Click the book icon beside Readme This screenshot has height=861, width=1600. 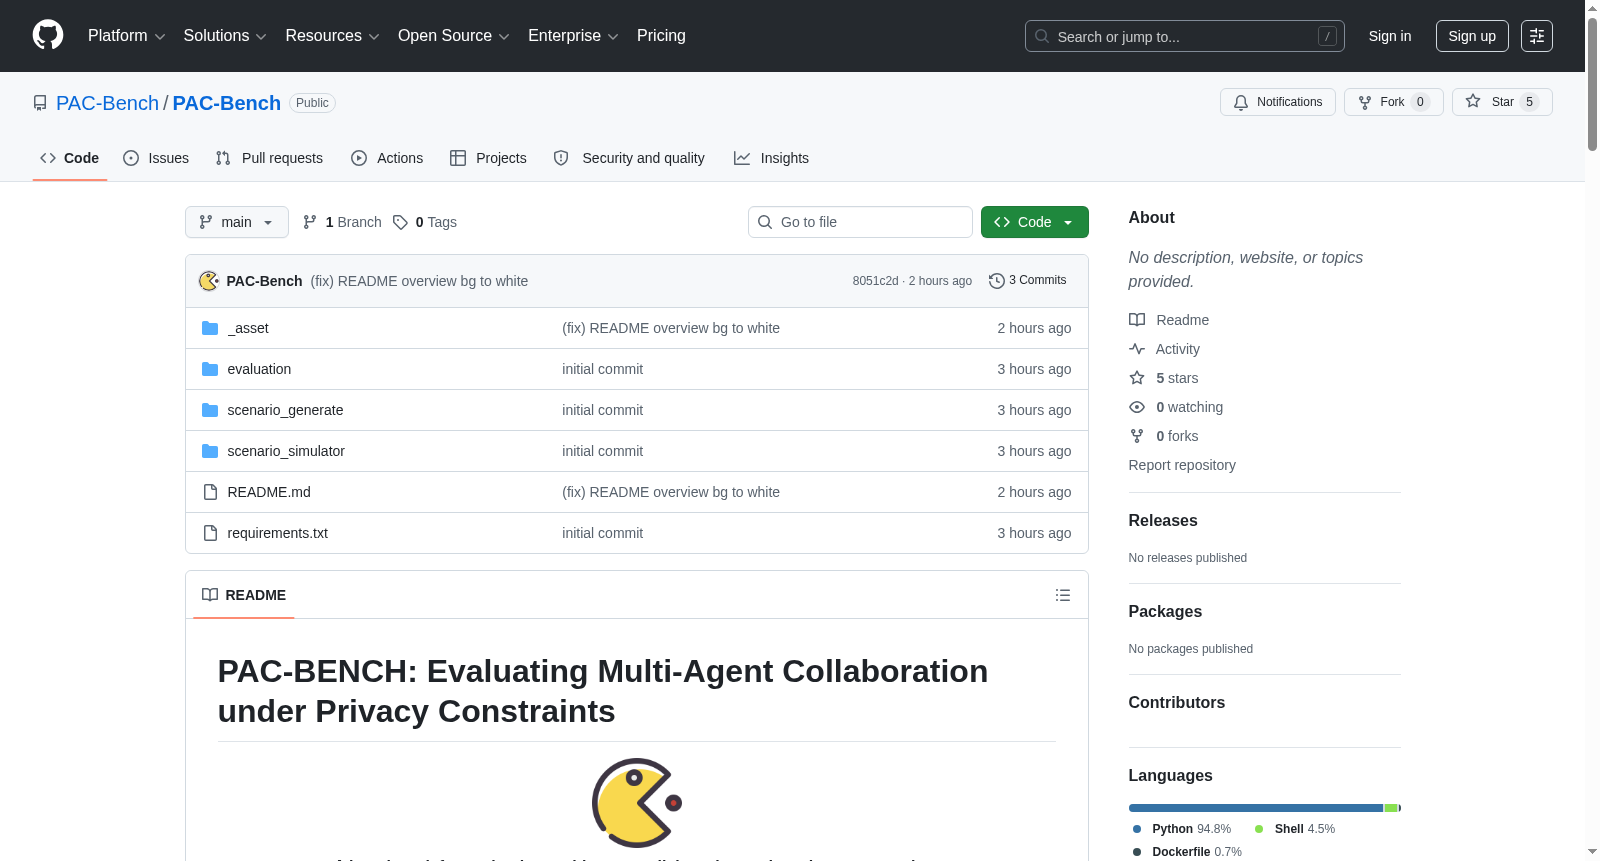pyautogui.click(x=1137, y=320)
